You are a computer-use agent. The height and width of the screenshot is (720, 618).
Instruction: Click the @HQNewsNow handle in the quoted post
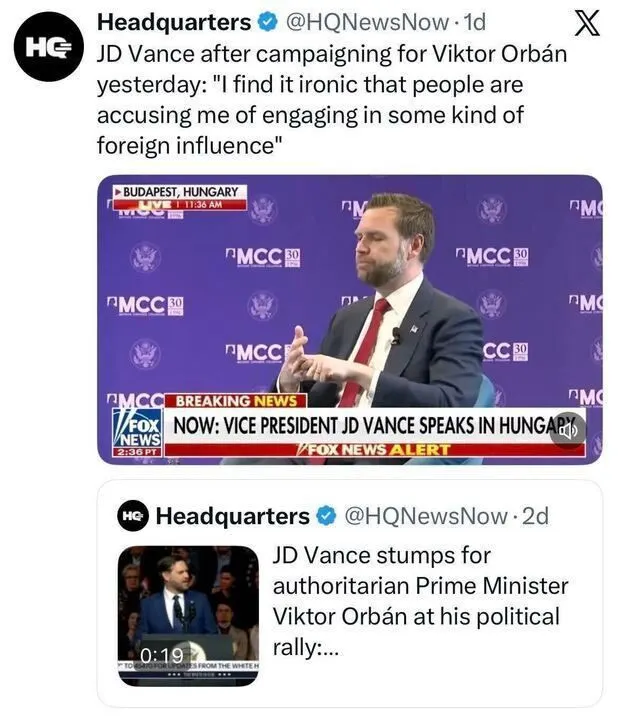(427, 516)
